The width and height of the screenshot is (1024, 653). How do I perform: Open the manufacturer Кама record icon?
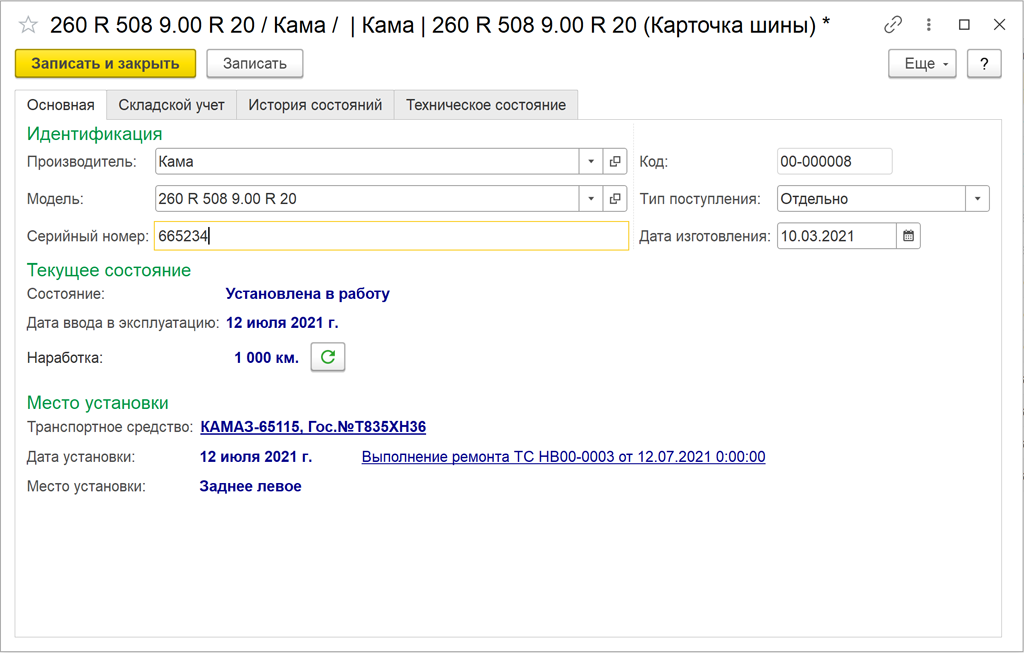tap(616, 161)
